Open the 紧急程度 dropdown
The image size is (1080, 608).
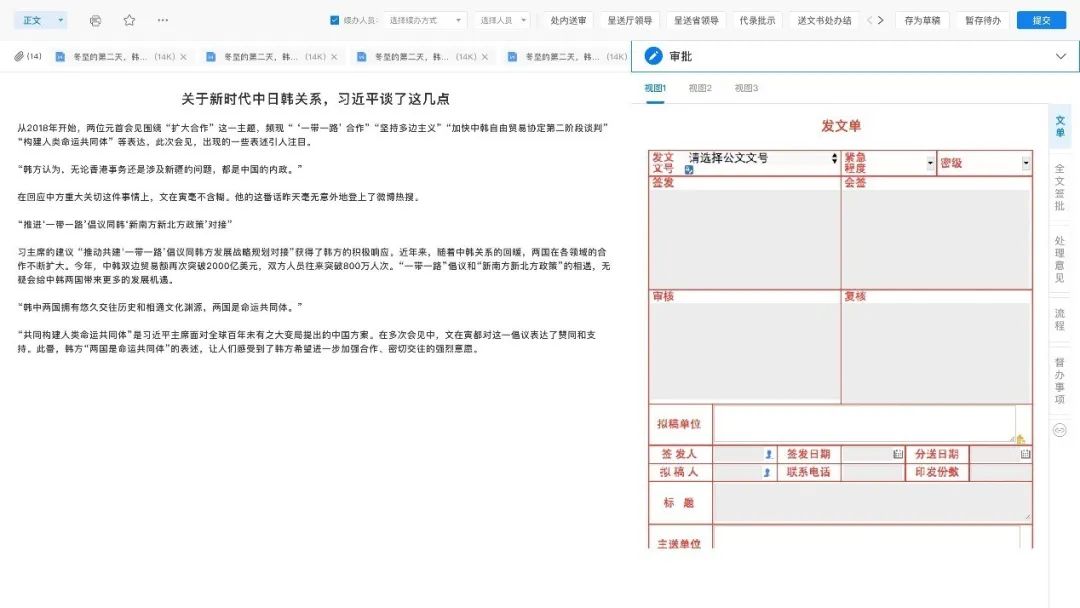click(x=930, y=163)
